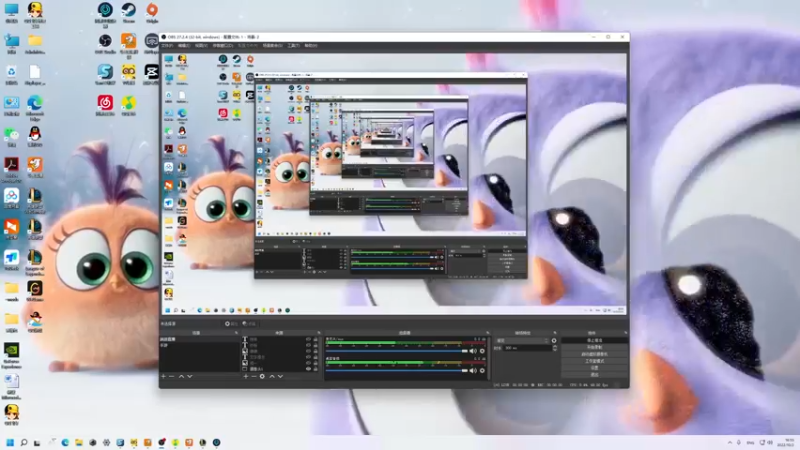Screen dimensions: 800x450
Task: Select the Steam shortcut on the desktop
Action: point(129,13)
